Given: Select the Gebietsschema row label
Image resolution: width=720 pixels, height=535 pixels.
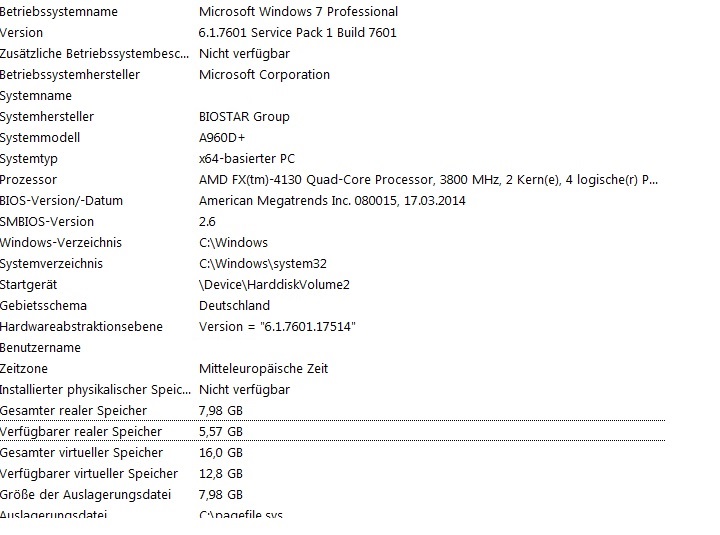Looking at the screenshot, I should (43, 306).
